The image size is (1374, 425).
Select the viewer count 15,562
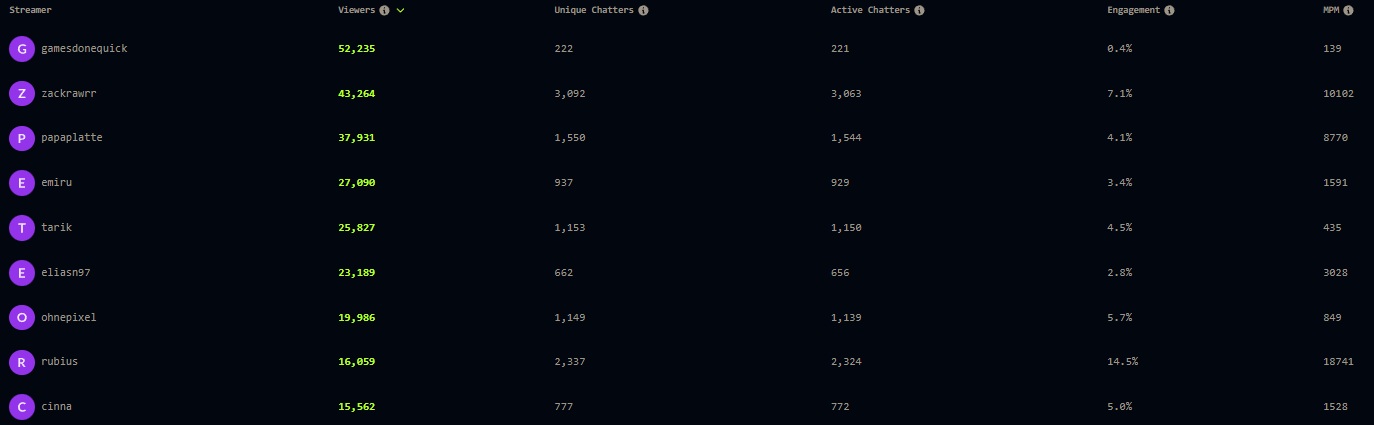point(357,407)
